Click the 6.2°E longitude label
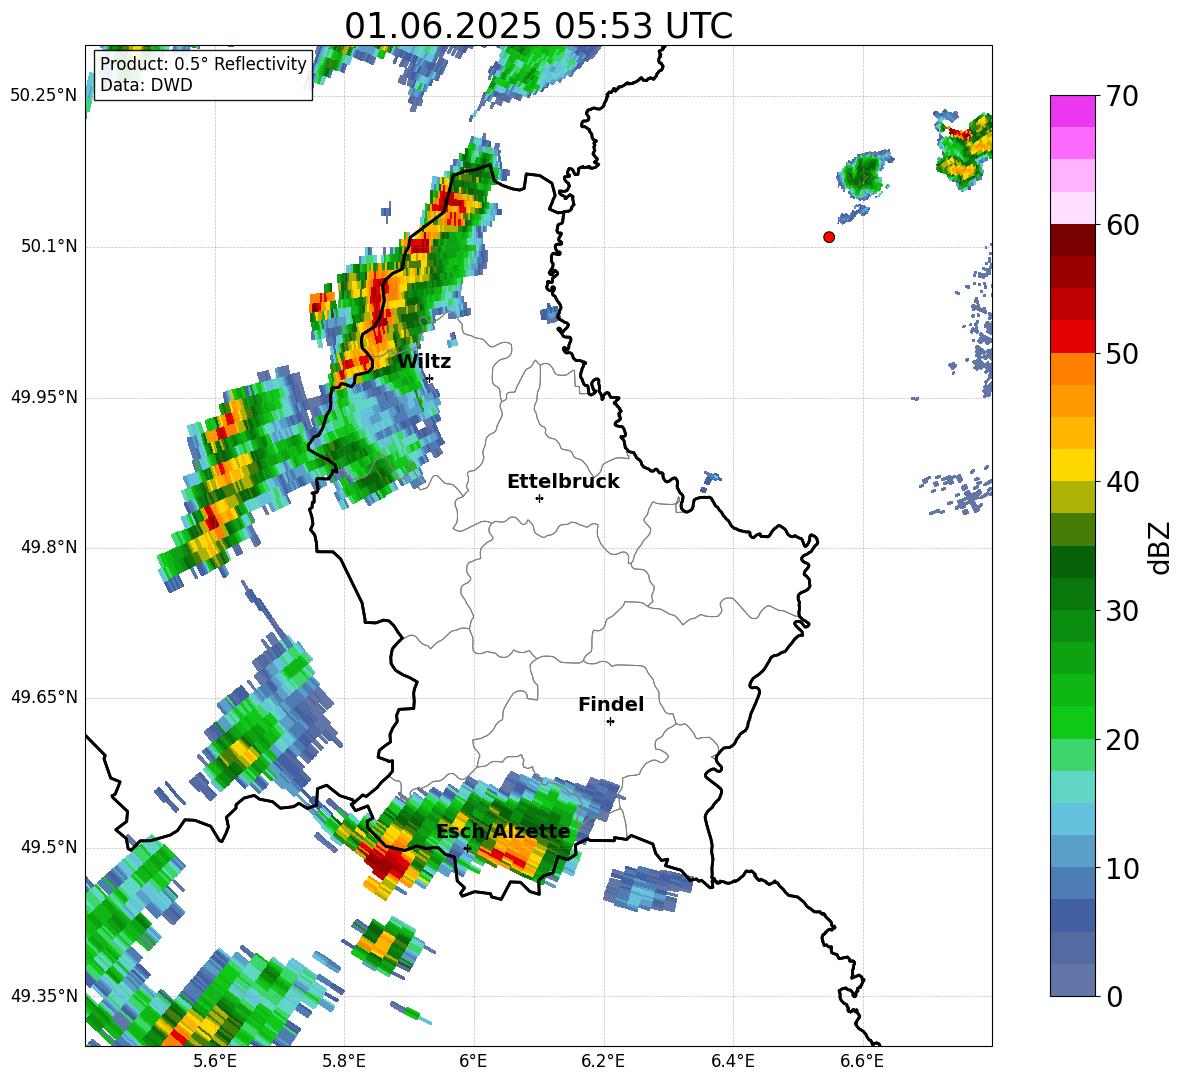1184x1081 pixels. 603,1061
